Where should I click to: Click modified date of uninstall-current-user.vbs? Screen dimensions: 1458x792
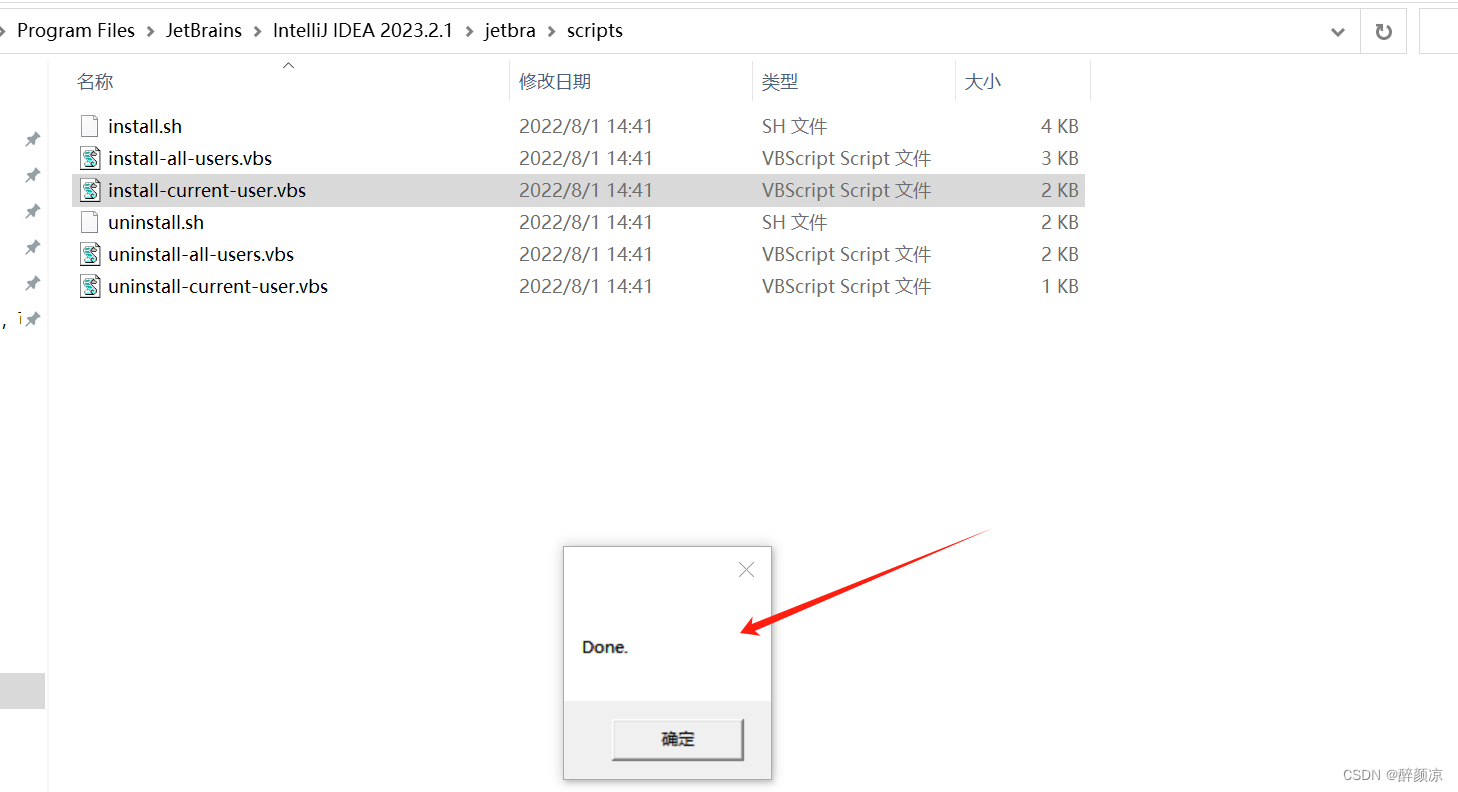(586, 286)
